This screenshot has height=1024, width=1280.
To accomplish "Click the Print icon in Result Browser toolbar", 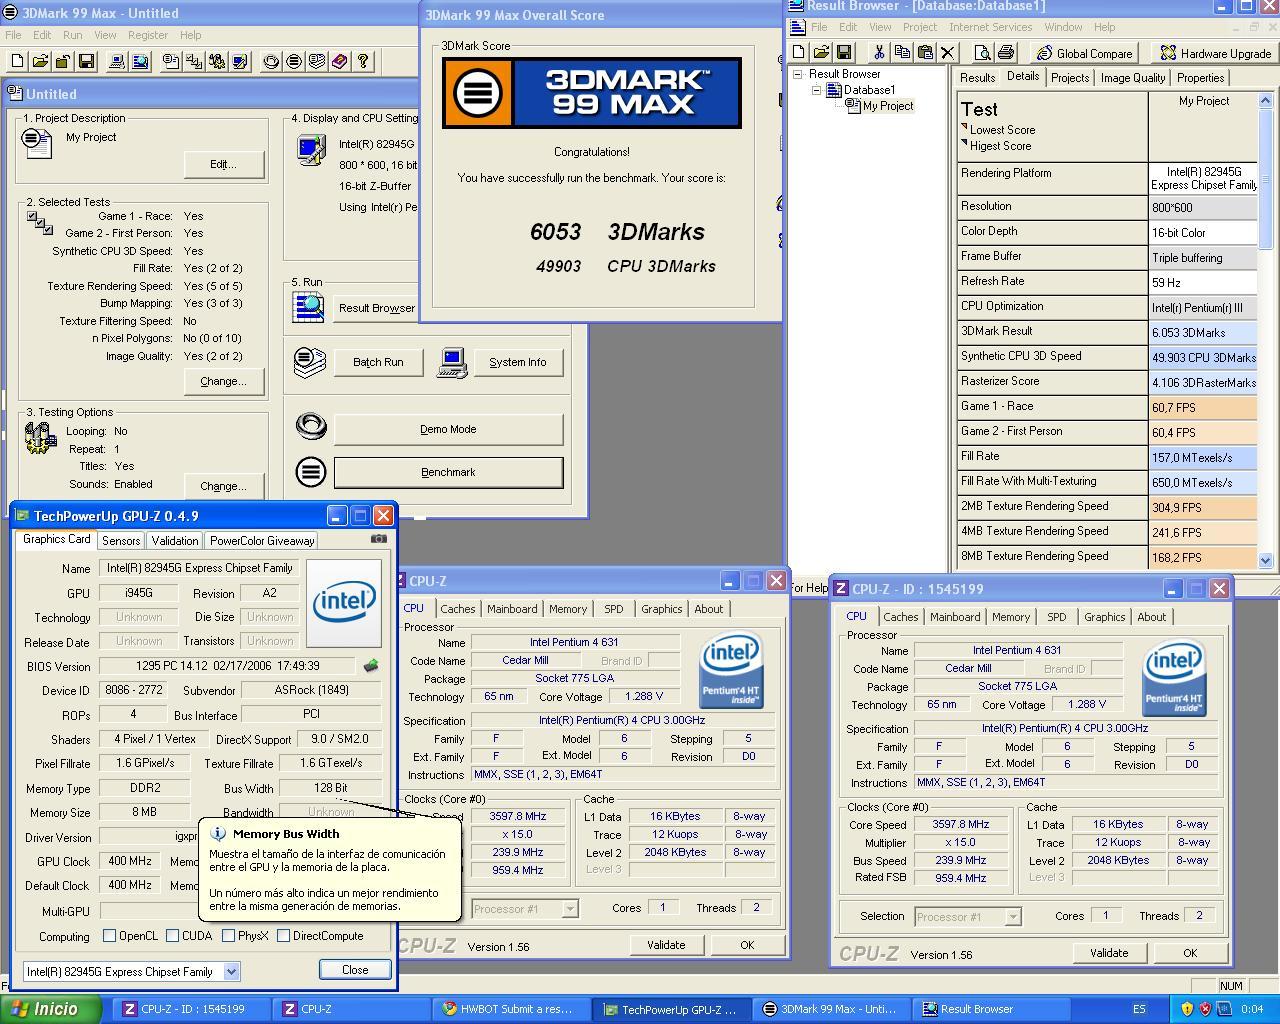I will coord(1005,52).
